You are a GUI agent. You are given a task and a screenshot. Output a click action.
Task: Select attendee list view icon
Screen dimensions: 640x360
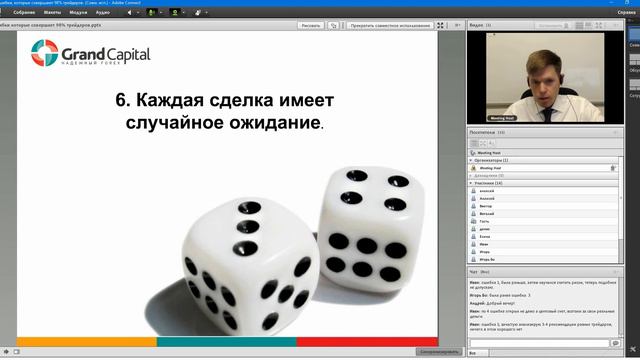[x=474, y=143]
